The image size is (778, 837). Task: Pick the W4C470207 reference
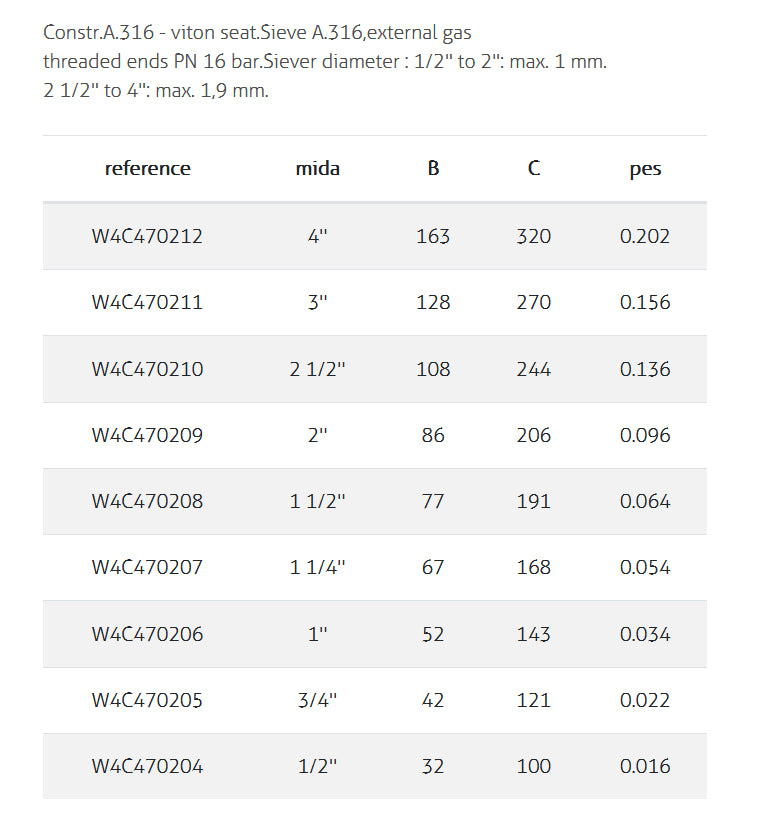[147, 567]
